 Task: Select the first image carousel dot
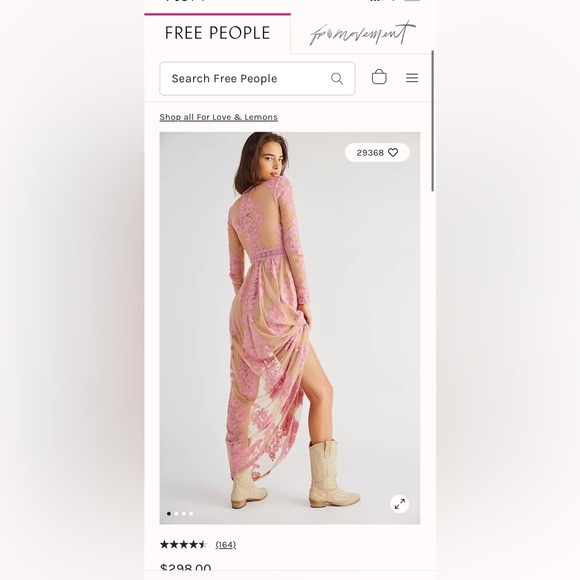pyautogui.click(x=169, y=513)
